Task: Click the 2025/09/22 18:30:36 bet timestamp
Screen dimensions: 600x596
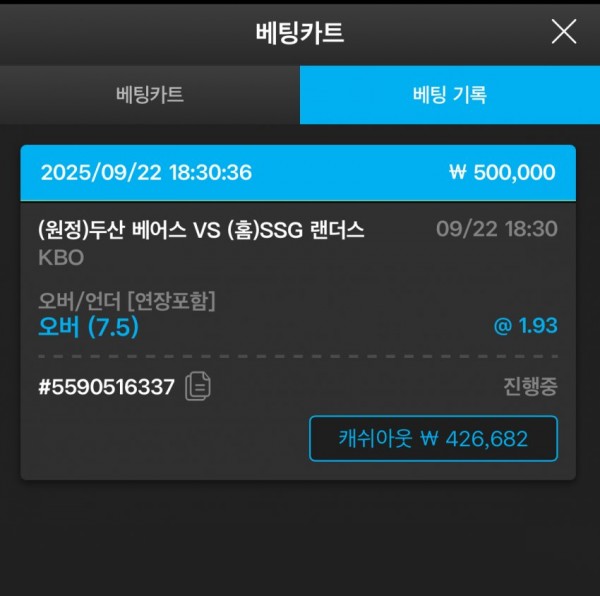Action: click(147, 173)
